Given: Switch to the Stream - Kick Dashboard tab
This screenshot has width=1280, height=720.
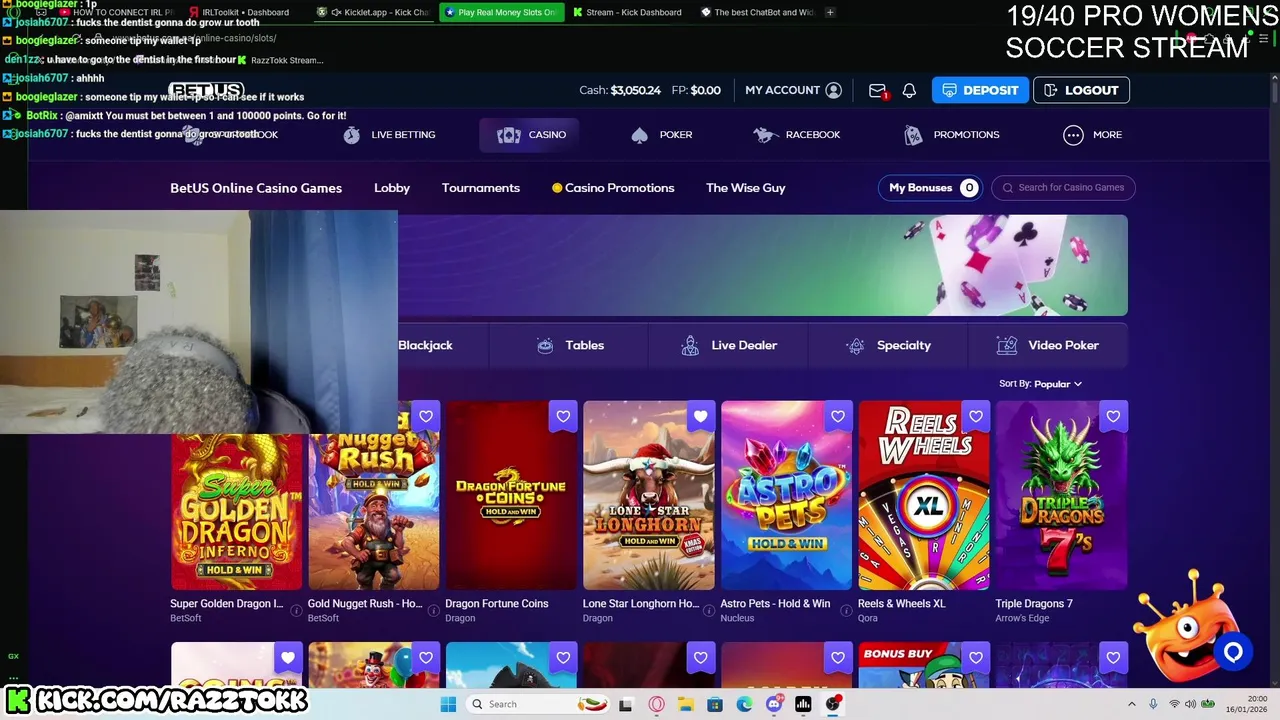Looking at the screenshot, I should [x=627, y=12].
